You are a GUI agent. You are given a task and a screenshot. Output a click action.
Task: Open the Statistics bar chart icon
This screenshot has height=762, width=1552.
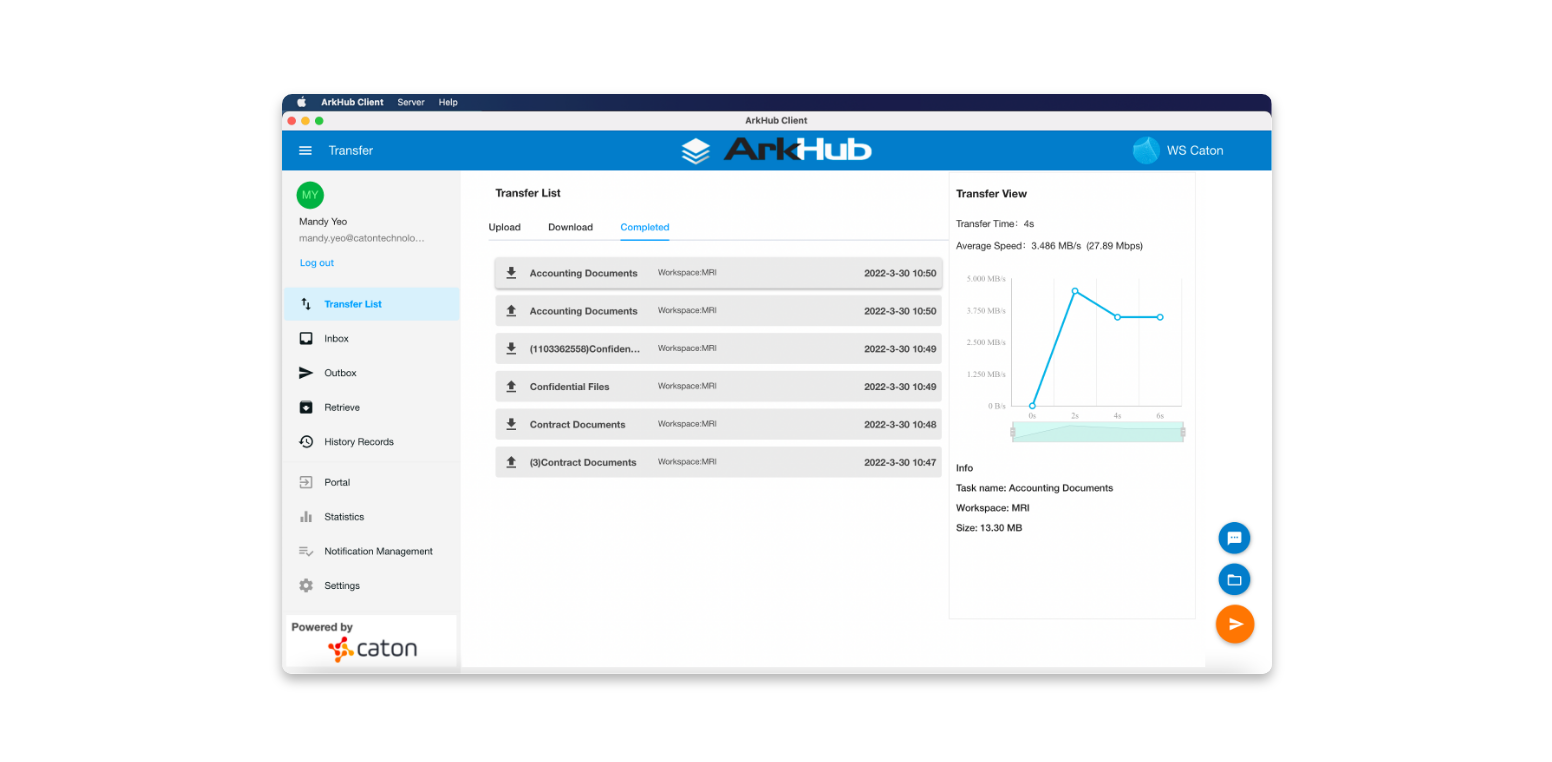click(x=306, y=517)
